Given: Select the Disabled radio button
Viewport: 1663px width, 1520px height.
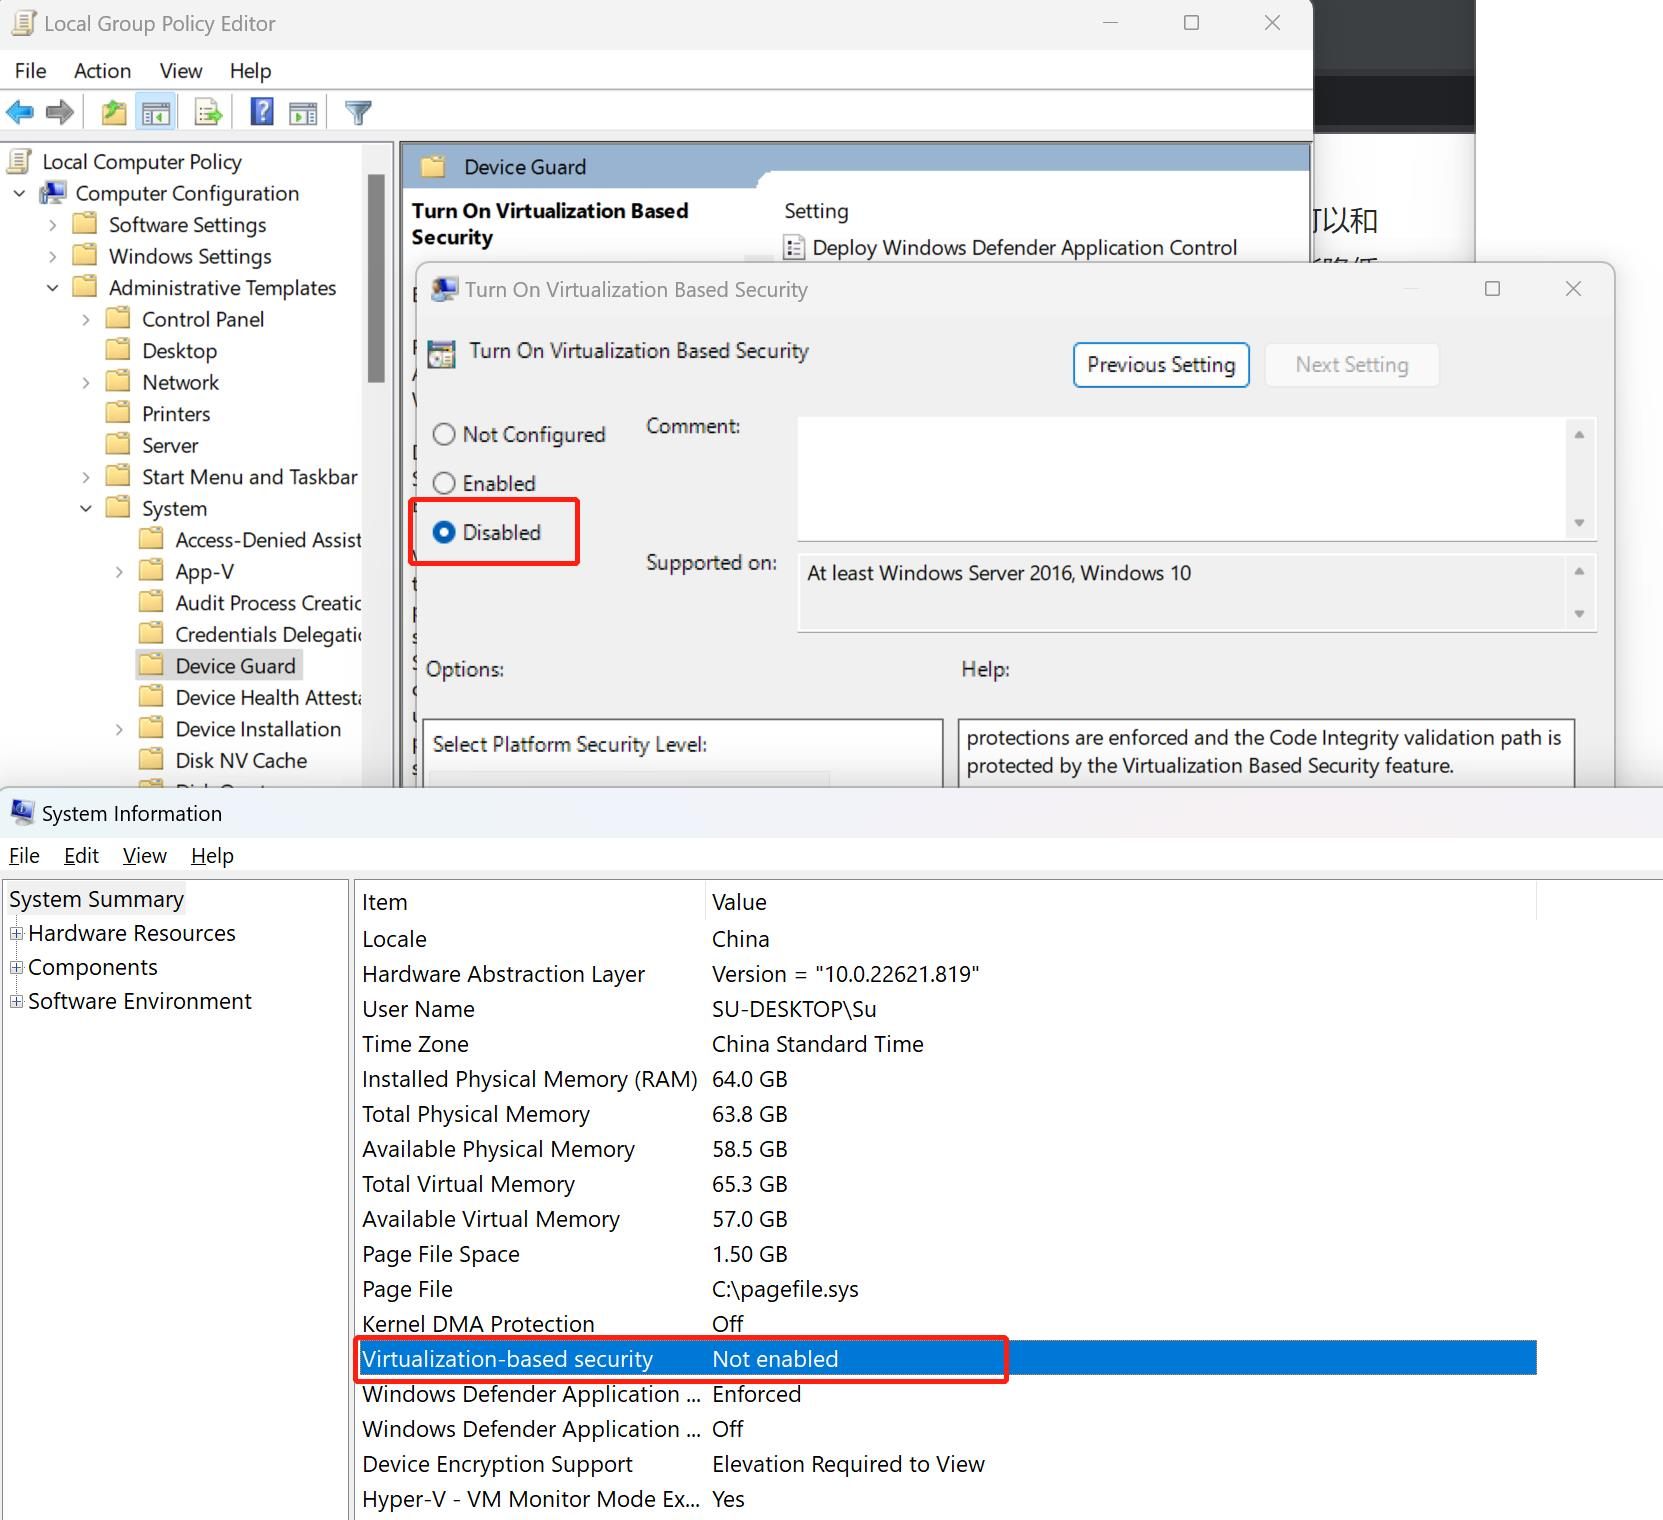Looking at the screenshot, I should 444,532.
